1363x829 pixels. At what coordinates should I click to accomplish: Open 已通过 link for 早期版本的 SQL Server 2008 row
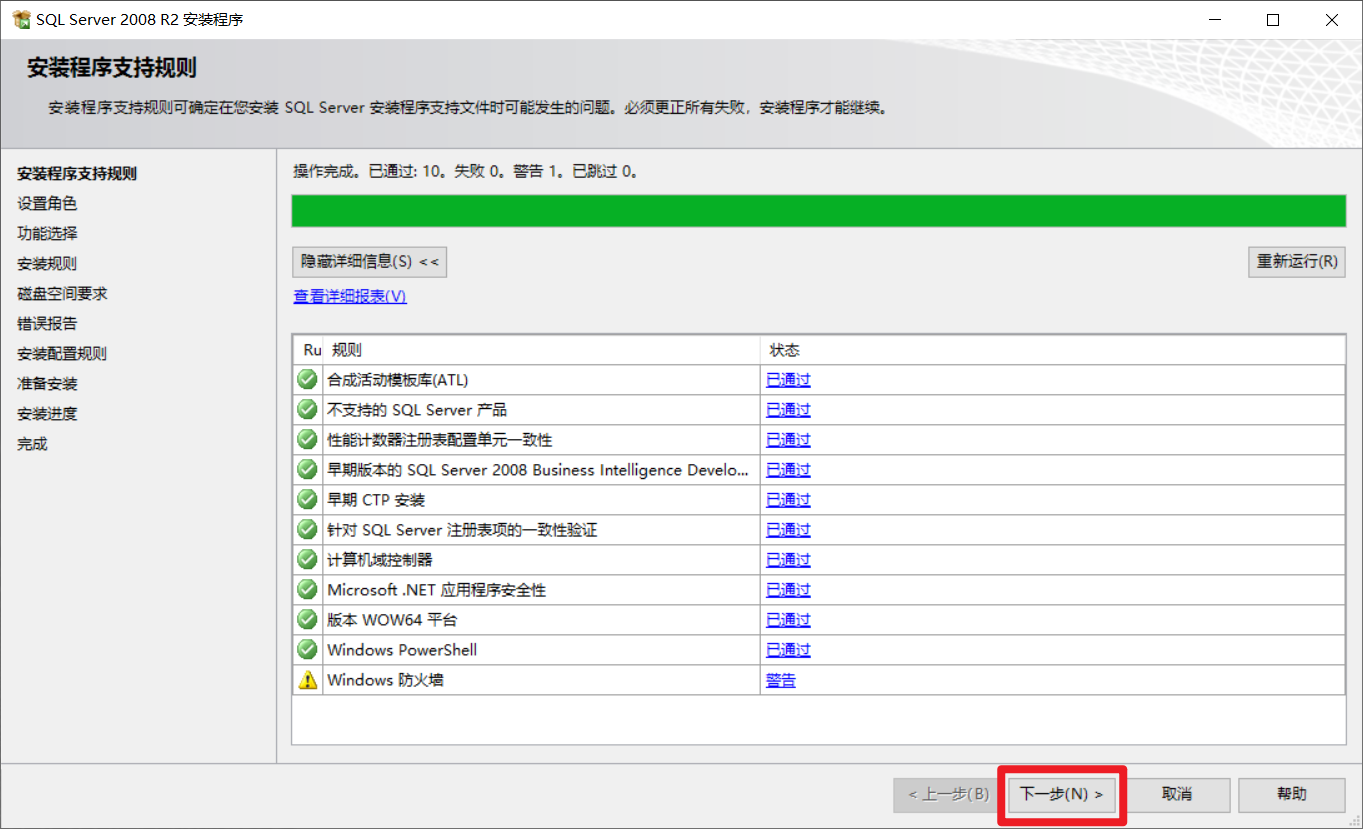(x=788, y=470)
